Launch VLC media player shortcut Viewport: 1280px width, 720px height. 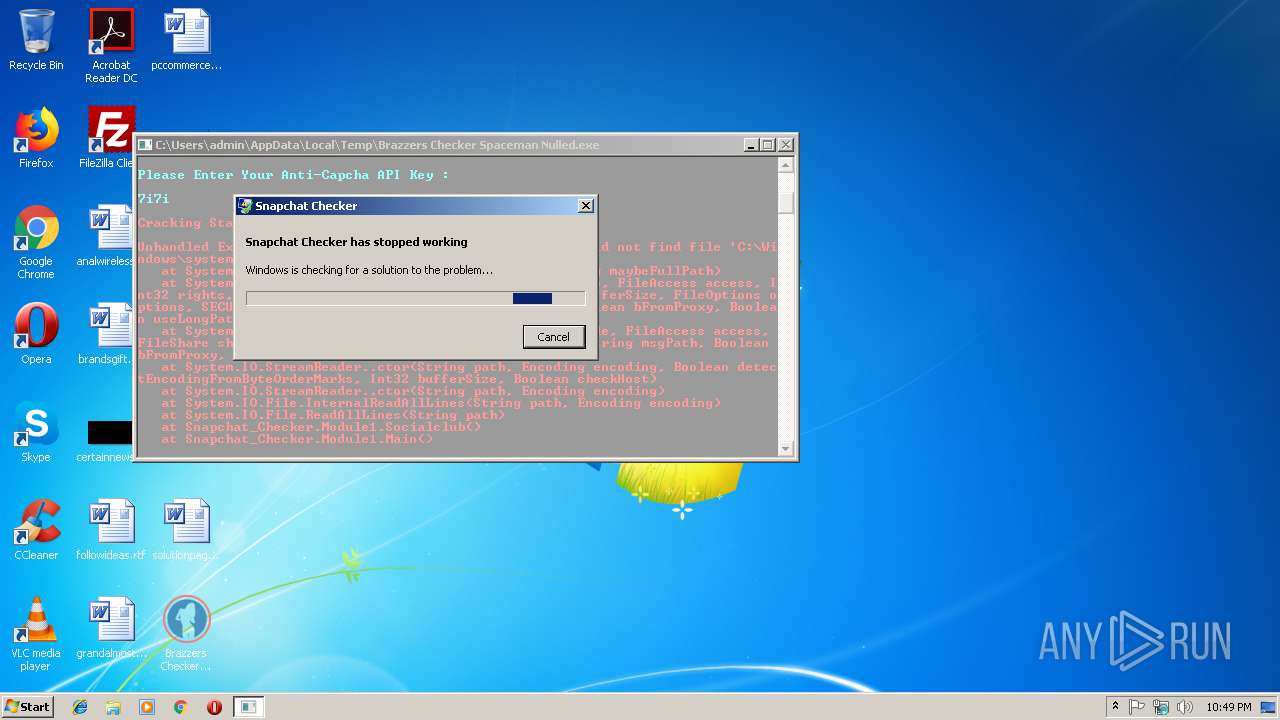[36, 634]
